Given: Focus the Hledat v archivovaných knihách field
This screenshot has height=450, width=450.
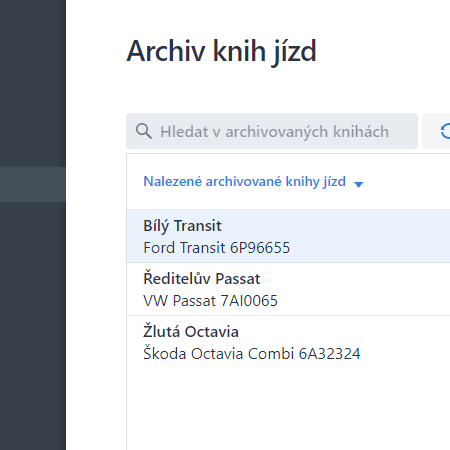Looking at the screenshot, I should pyautogui.click(x=272, y=131).
